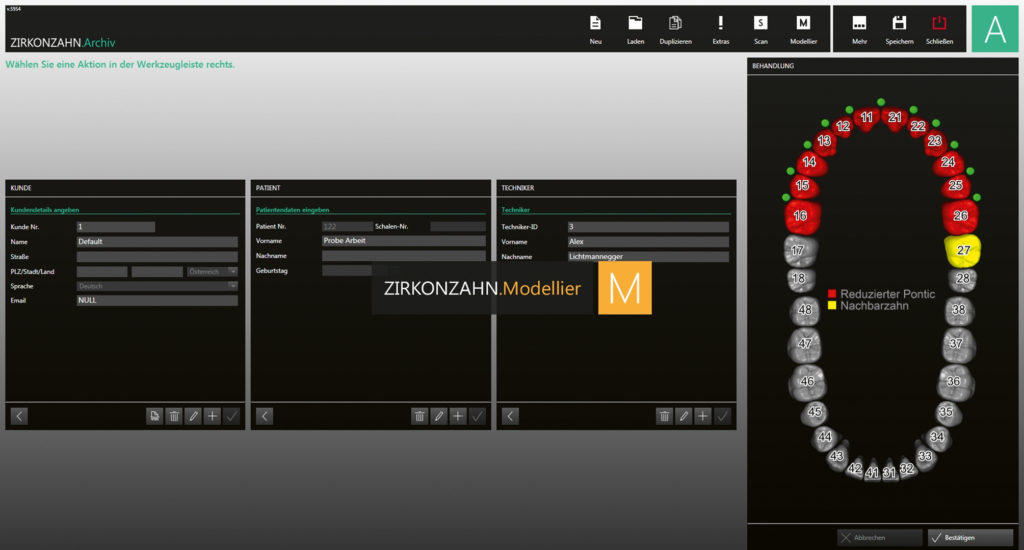Select the yellow tooth 27
Screen dimensions: 1024x550
coord(963,250)
